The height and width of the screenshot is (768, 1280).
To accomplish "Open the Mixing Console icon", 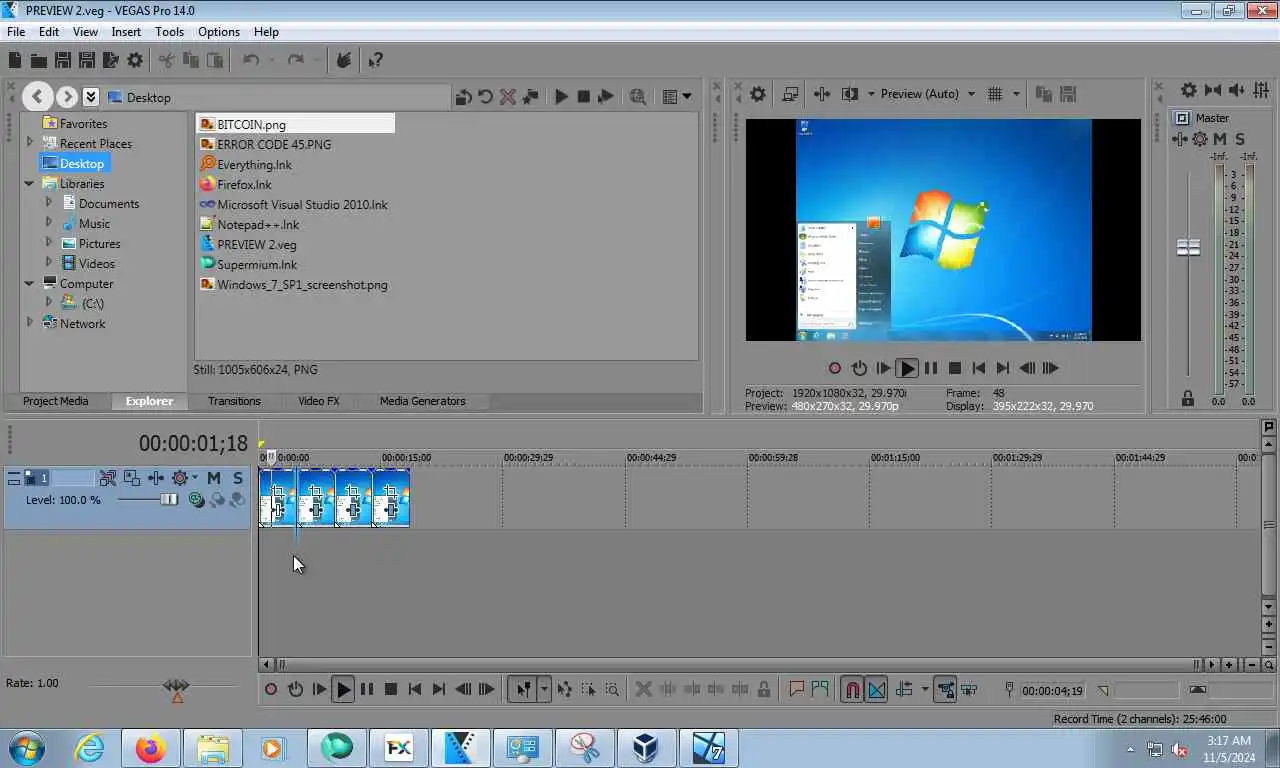I will click(1262, 90).
